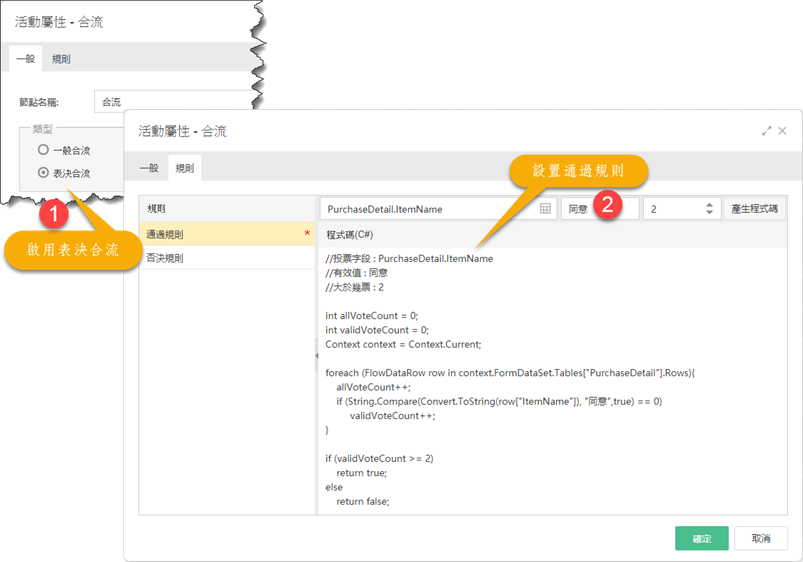Click the 'if (validVoteCount >= 2)' line
The width and height of the screenshot is (803, 562).
click(x=379, y=459)
